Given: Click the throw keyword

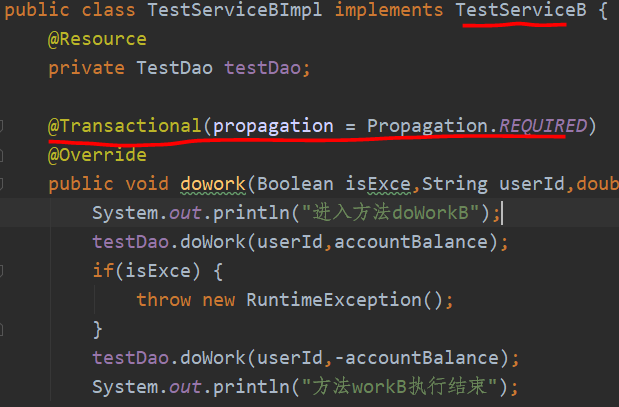Looking at the screenshot, I should [x=164, y=299].
